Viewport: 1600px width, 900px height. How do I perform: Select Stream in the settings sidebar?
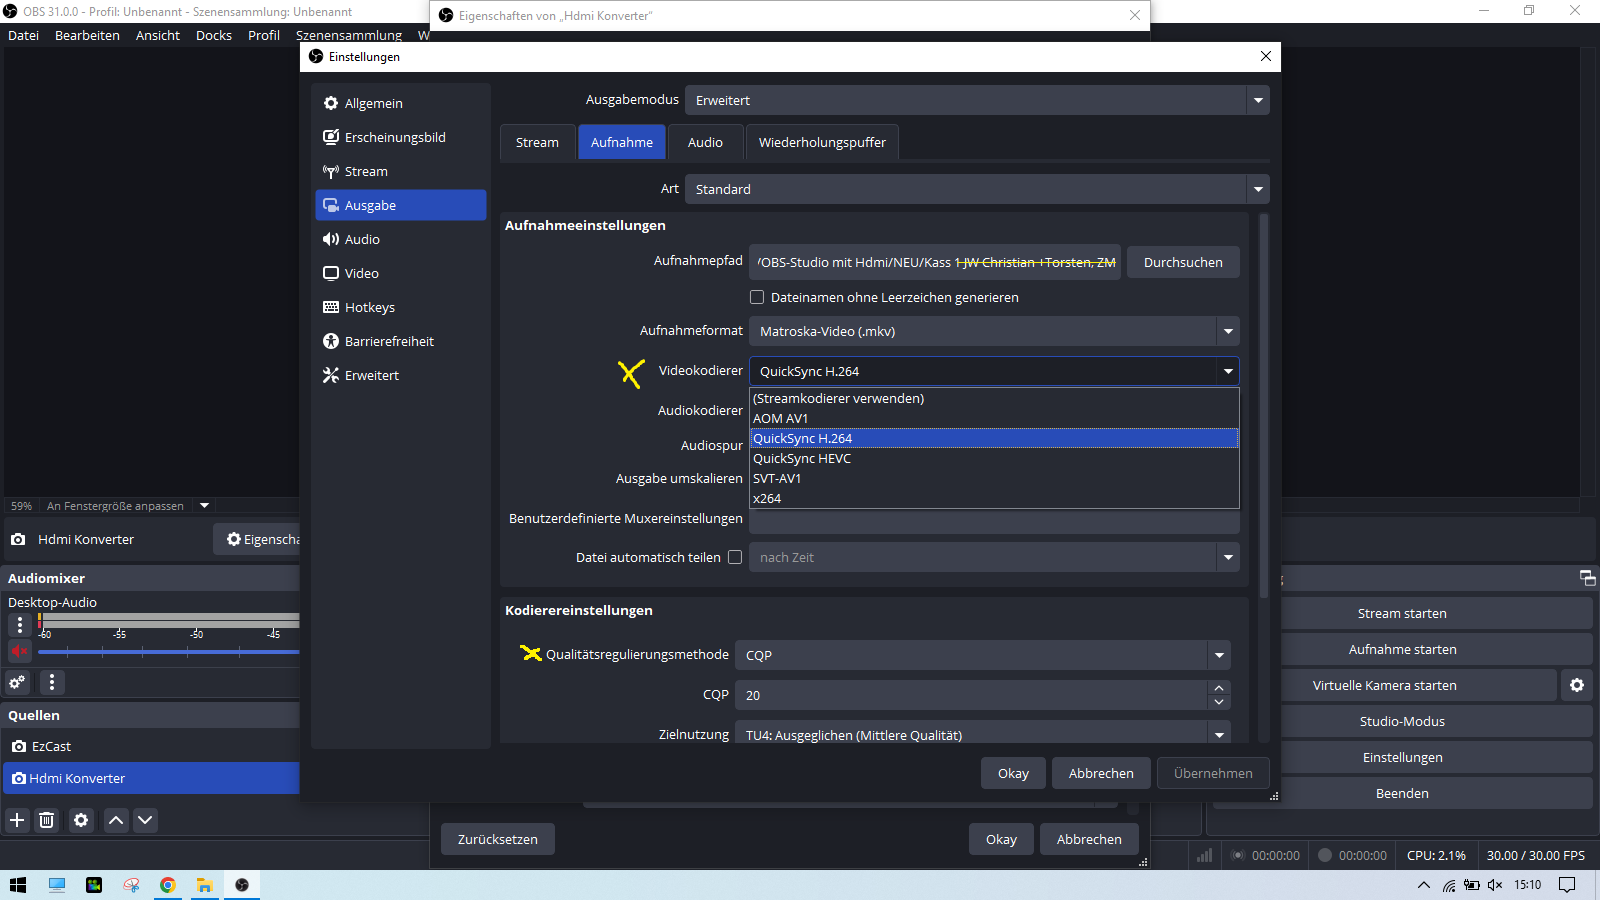[401, 171]
